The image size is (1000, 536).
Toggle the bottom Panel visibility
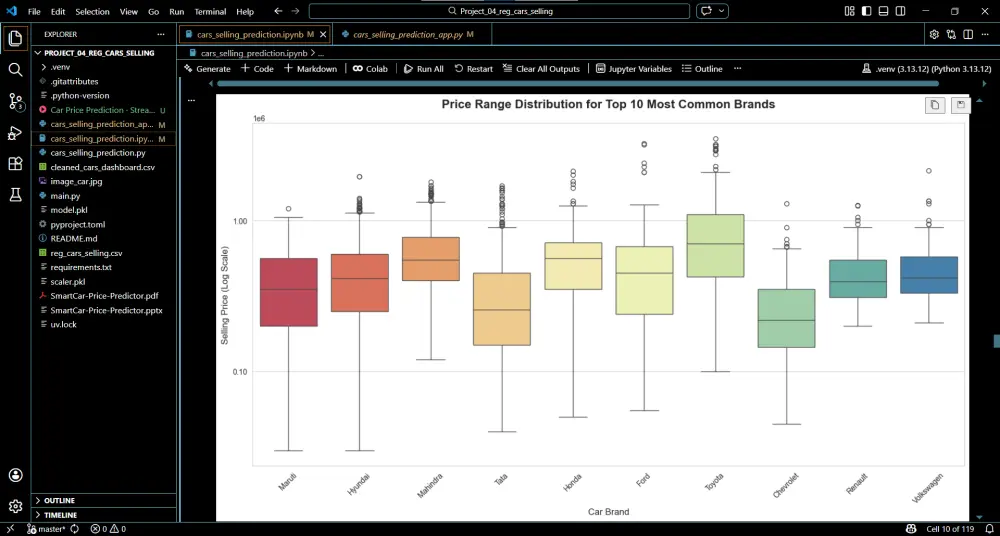click(883, 11)
